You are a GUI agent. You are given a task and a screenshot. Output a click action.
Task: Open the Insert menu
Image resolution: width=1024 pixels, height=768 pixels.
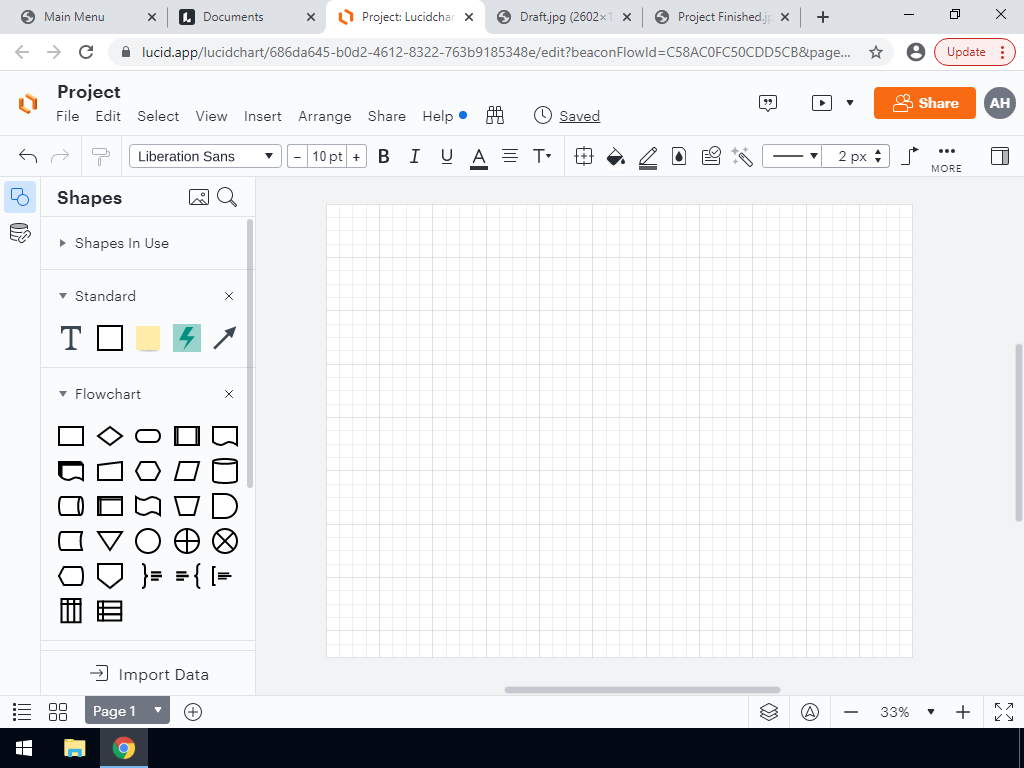pos(263,116)
